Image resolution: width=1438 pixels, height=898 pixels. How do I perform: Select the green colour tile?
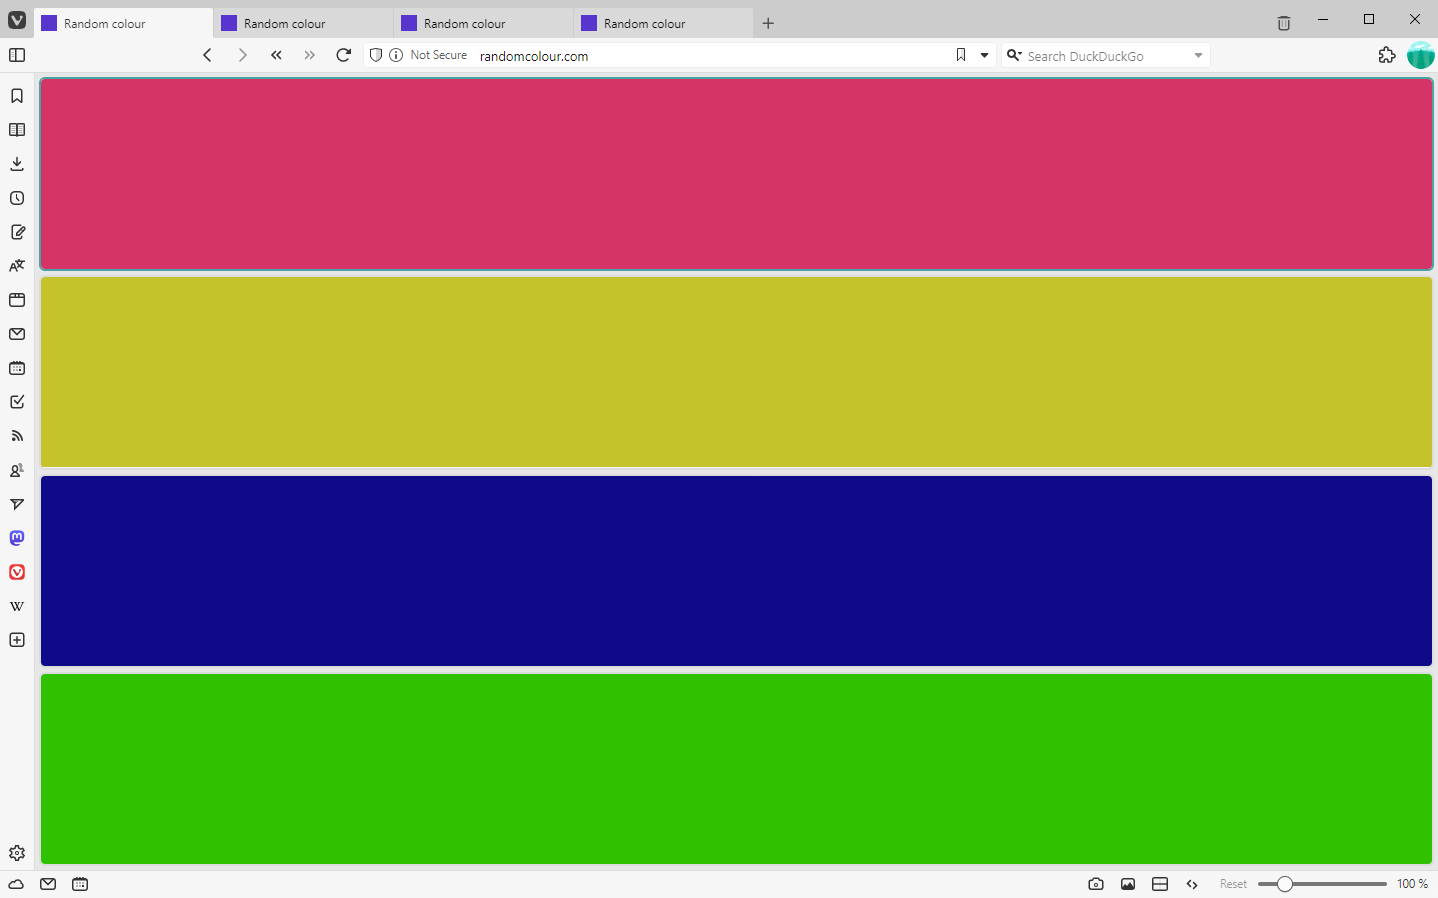[736, 769]
